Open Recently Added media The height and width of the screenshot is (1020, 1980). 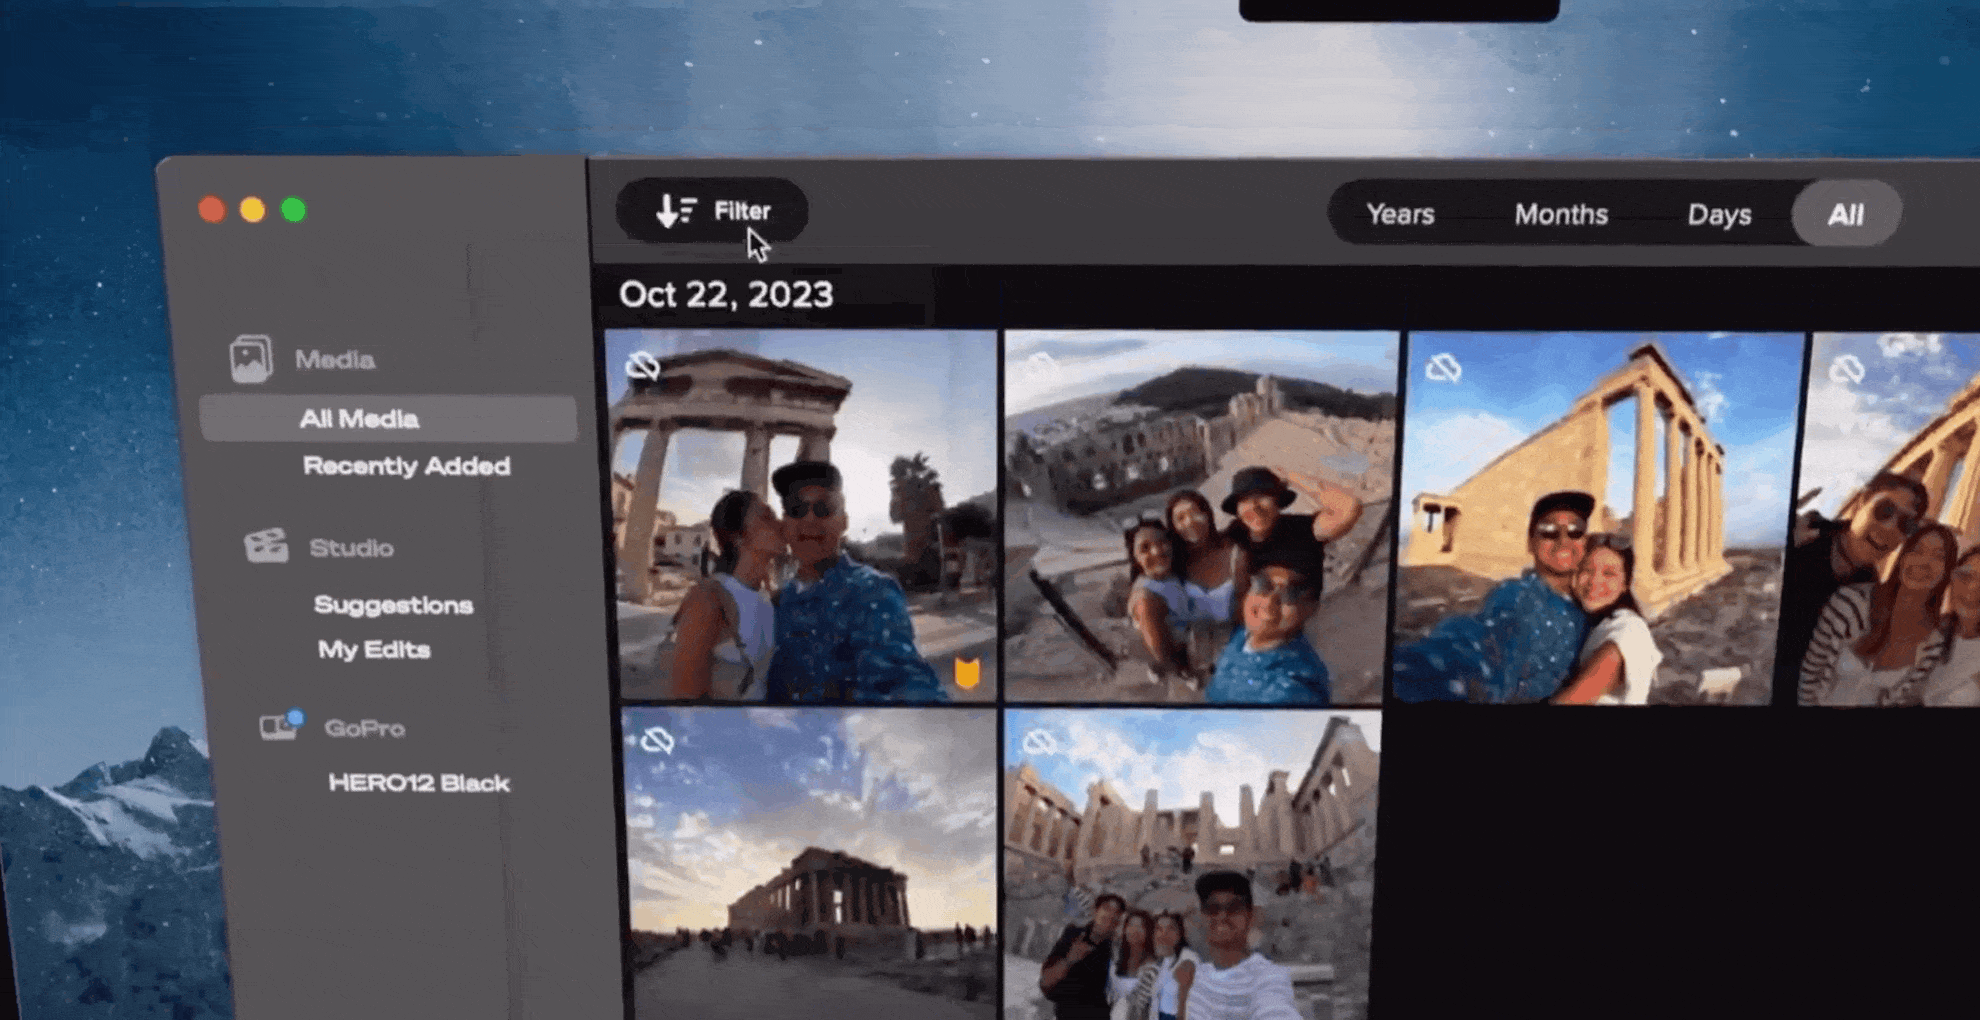point(406,466)
